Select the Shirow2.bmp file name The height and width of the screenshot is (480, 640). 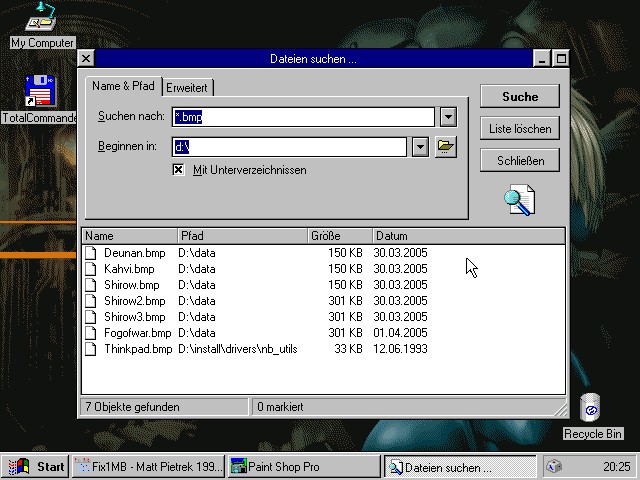pyautogui.click(x=135, y=301)
